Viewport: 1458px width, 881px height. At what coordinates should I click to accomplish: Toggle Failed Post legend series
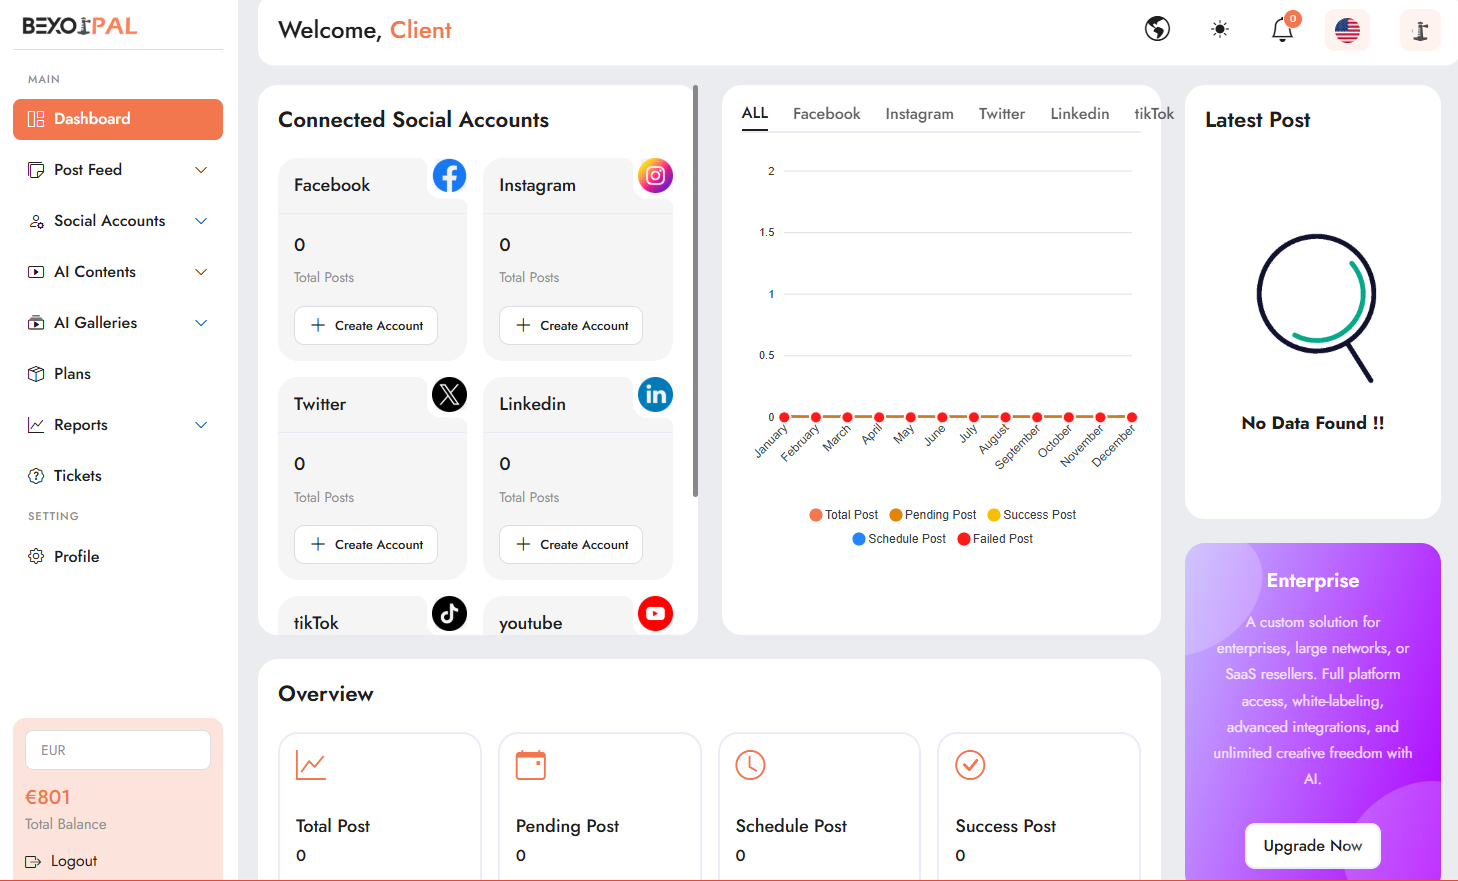click(995, 539)
